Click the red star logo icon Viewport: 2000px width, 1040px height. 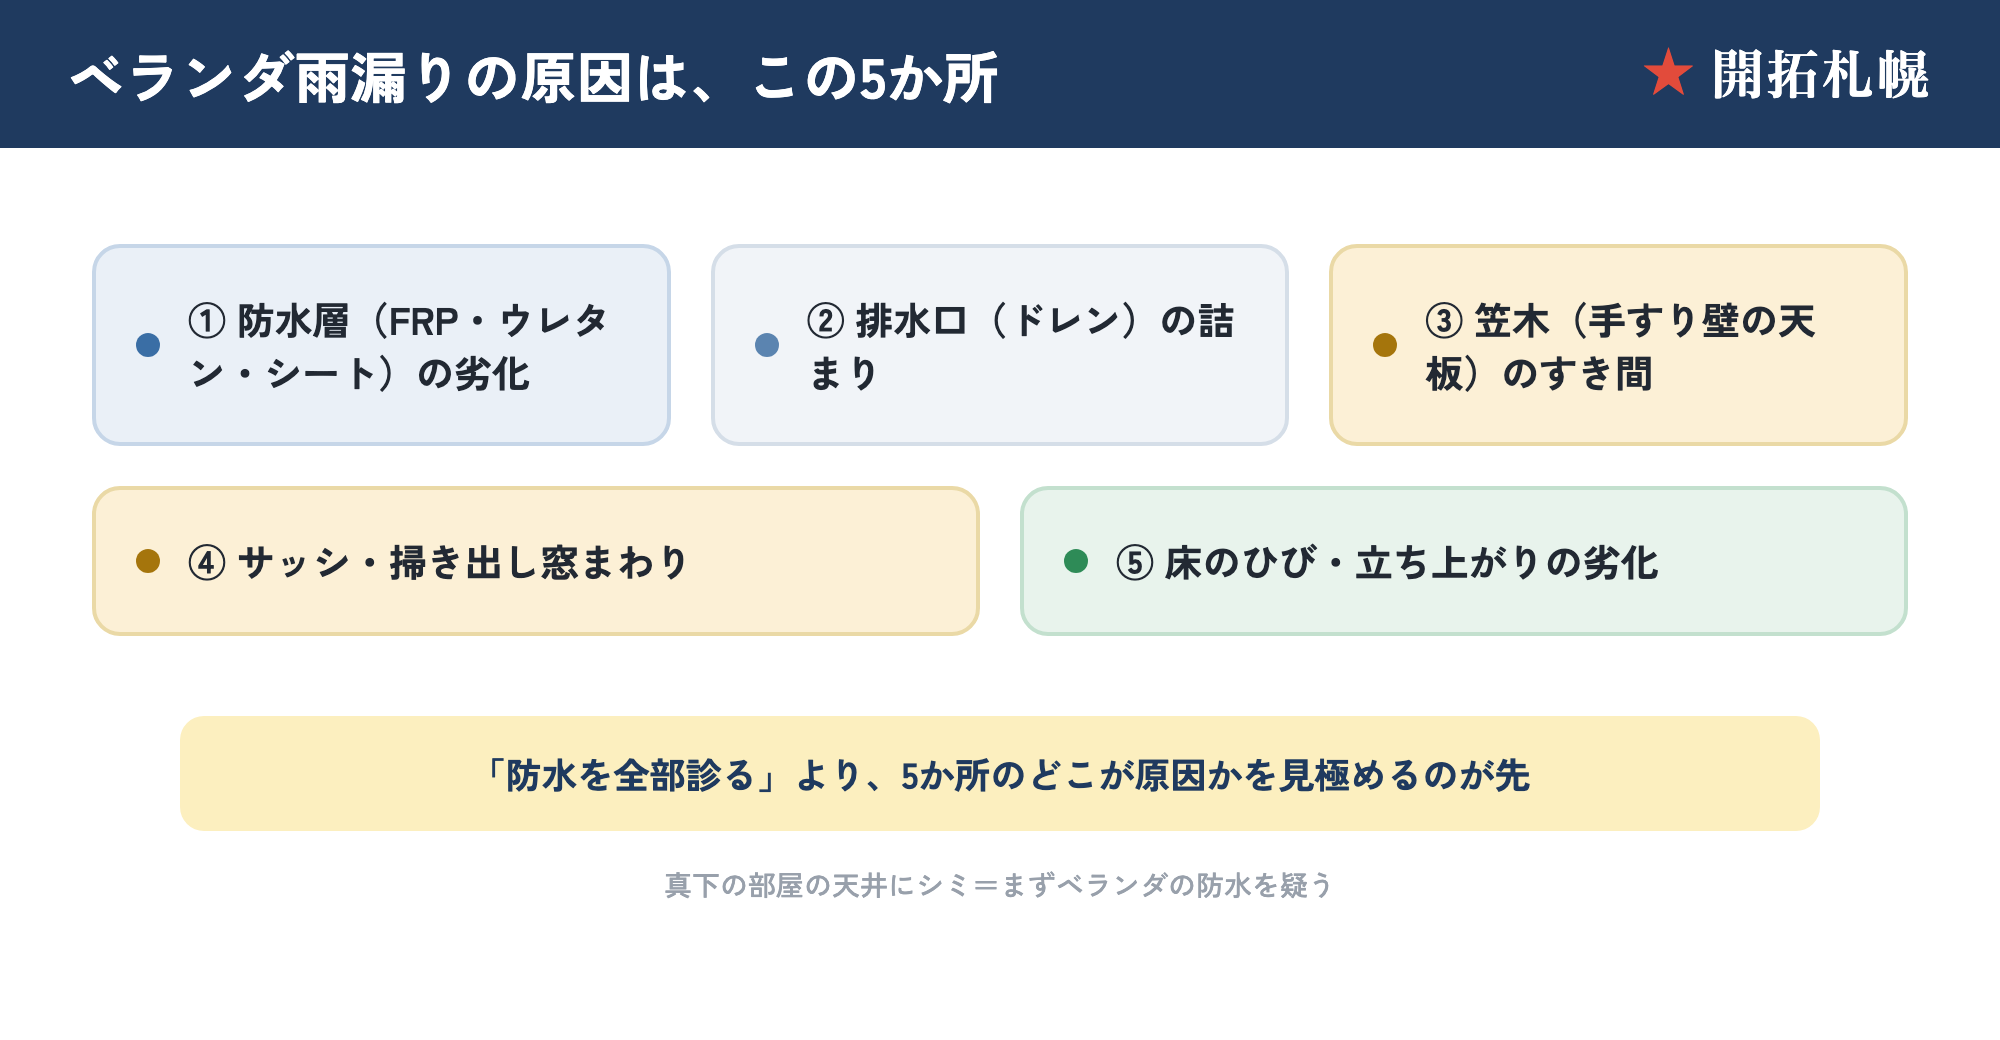tap(1668, 73)
